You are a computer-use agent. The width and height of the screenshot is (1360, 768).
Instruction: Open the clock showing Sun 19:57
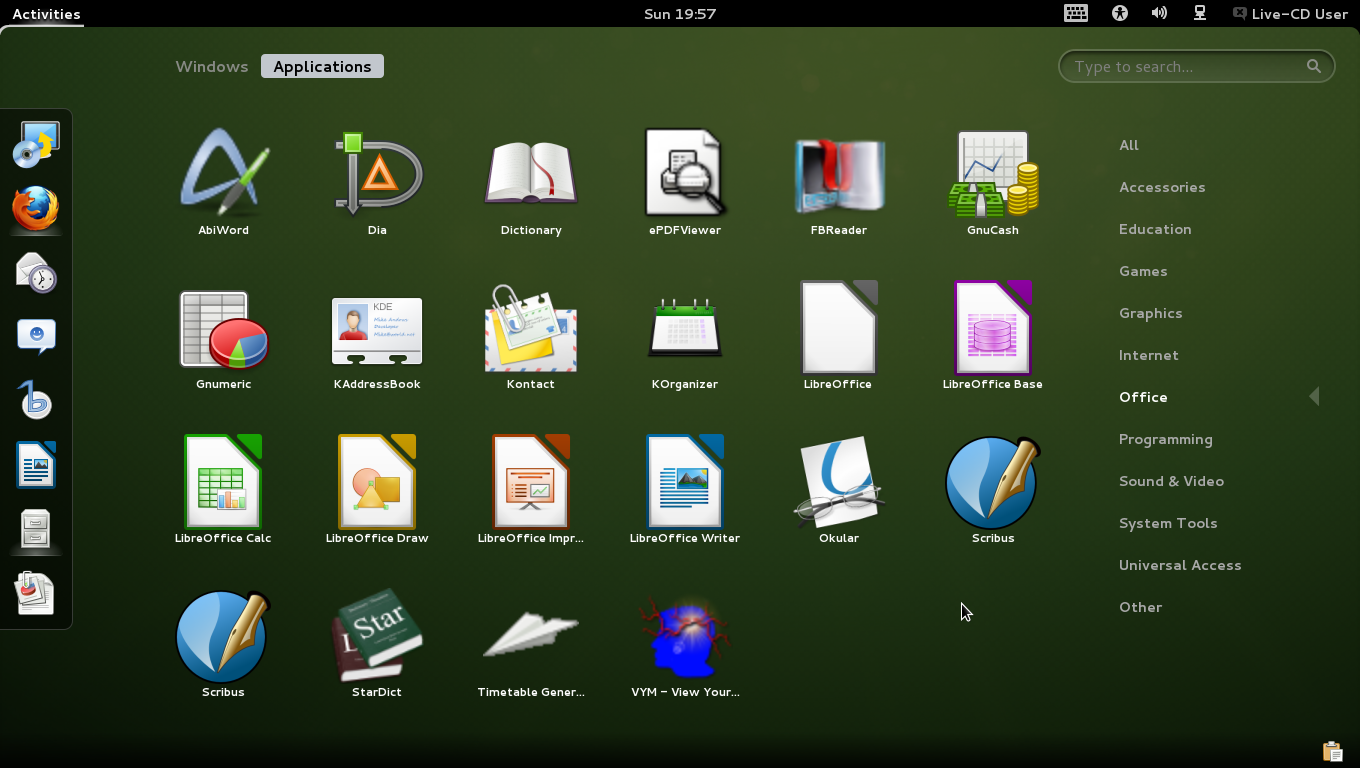[680, 14]
